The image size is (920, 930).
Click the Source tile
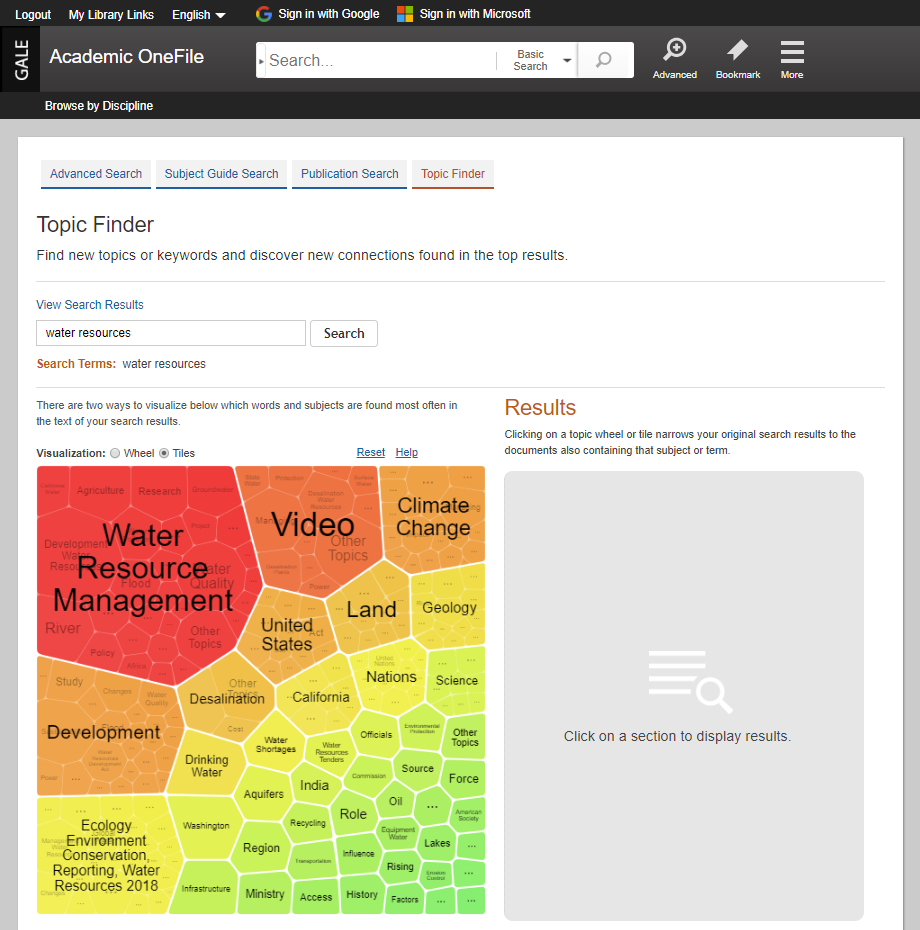pos(418,769)
